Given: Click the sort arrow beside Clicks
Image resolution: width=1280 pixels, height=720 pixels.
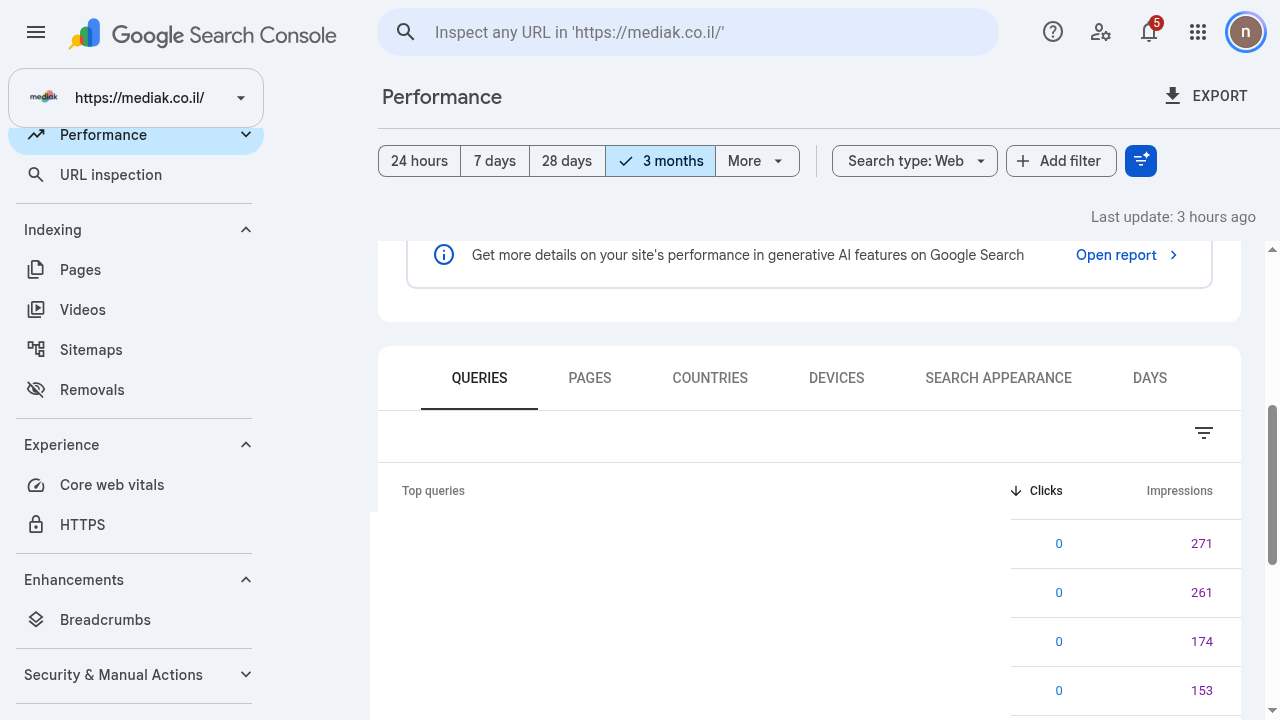Looking at the screenshot, I should tap(1016, 491).
